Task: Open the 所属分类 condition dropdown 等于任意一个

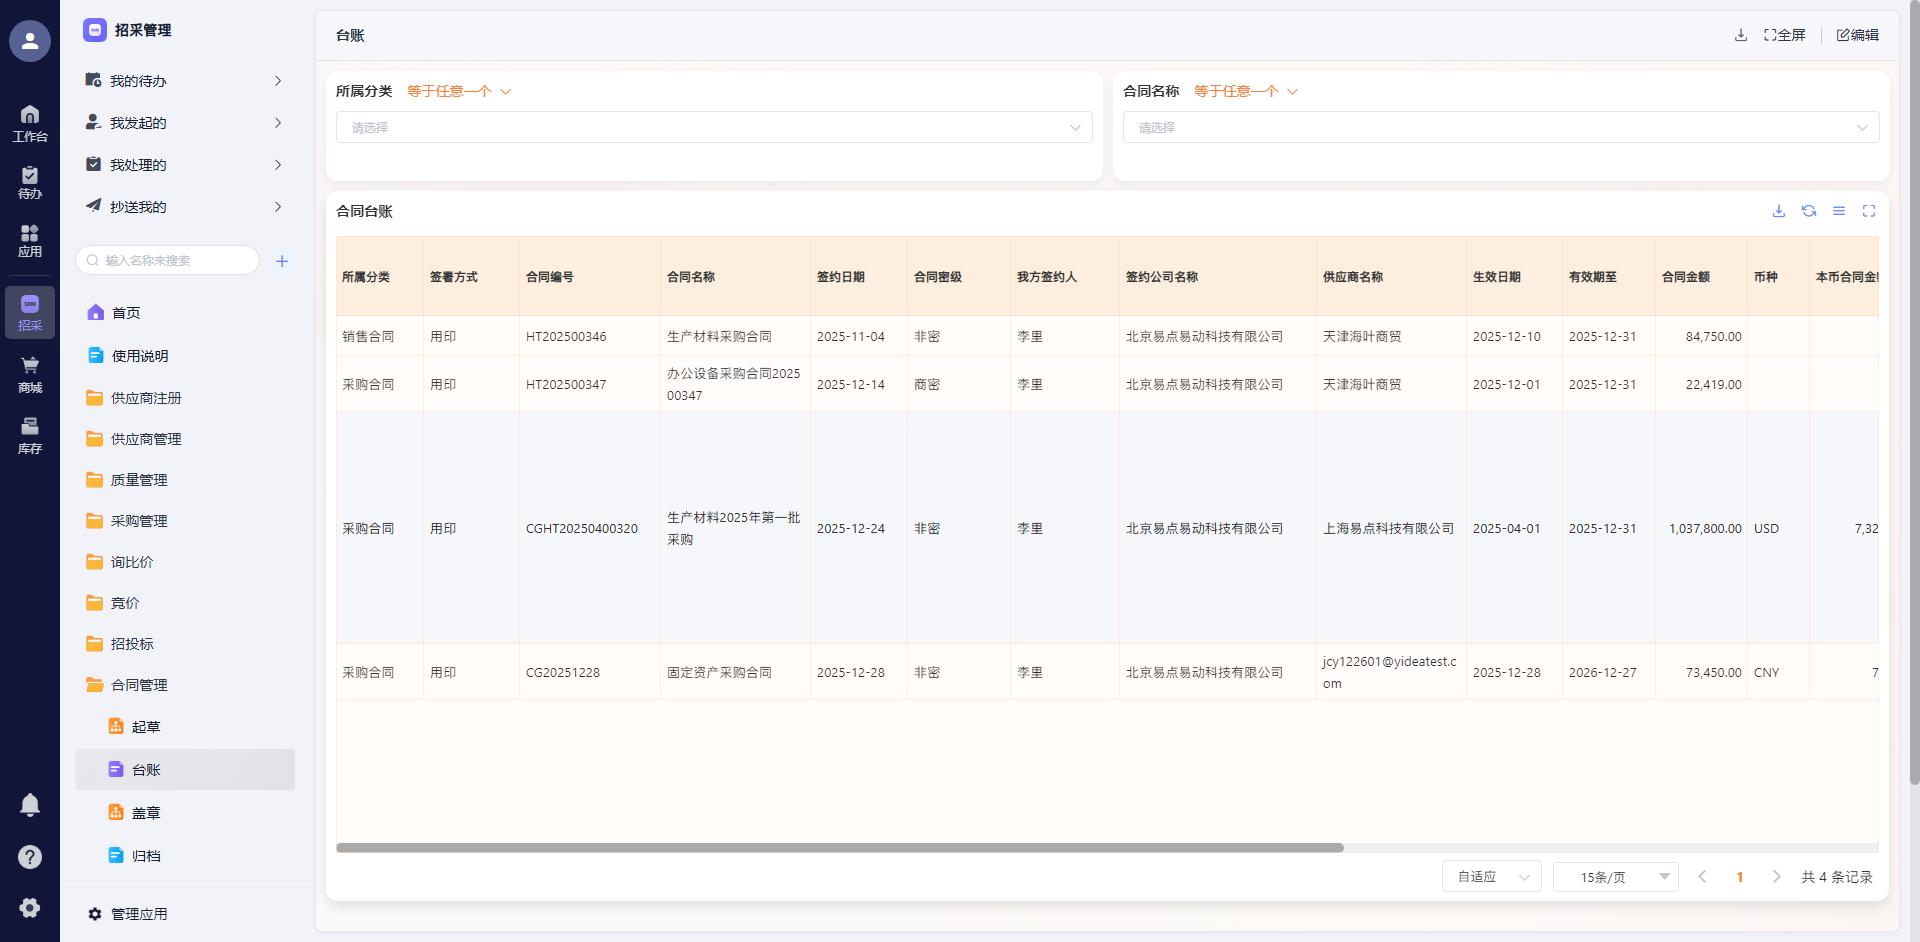Action: pyautogui.click(x=459, y=91)
